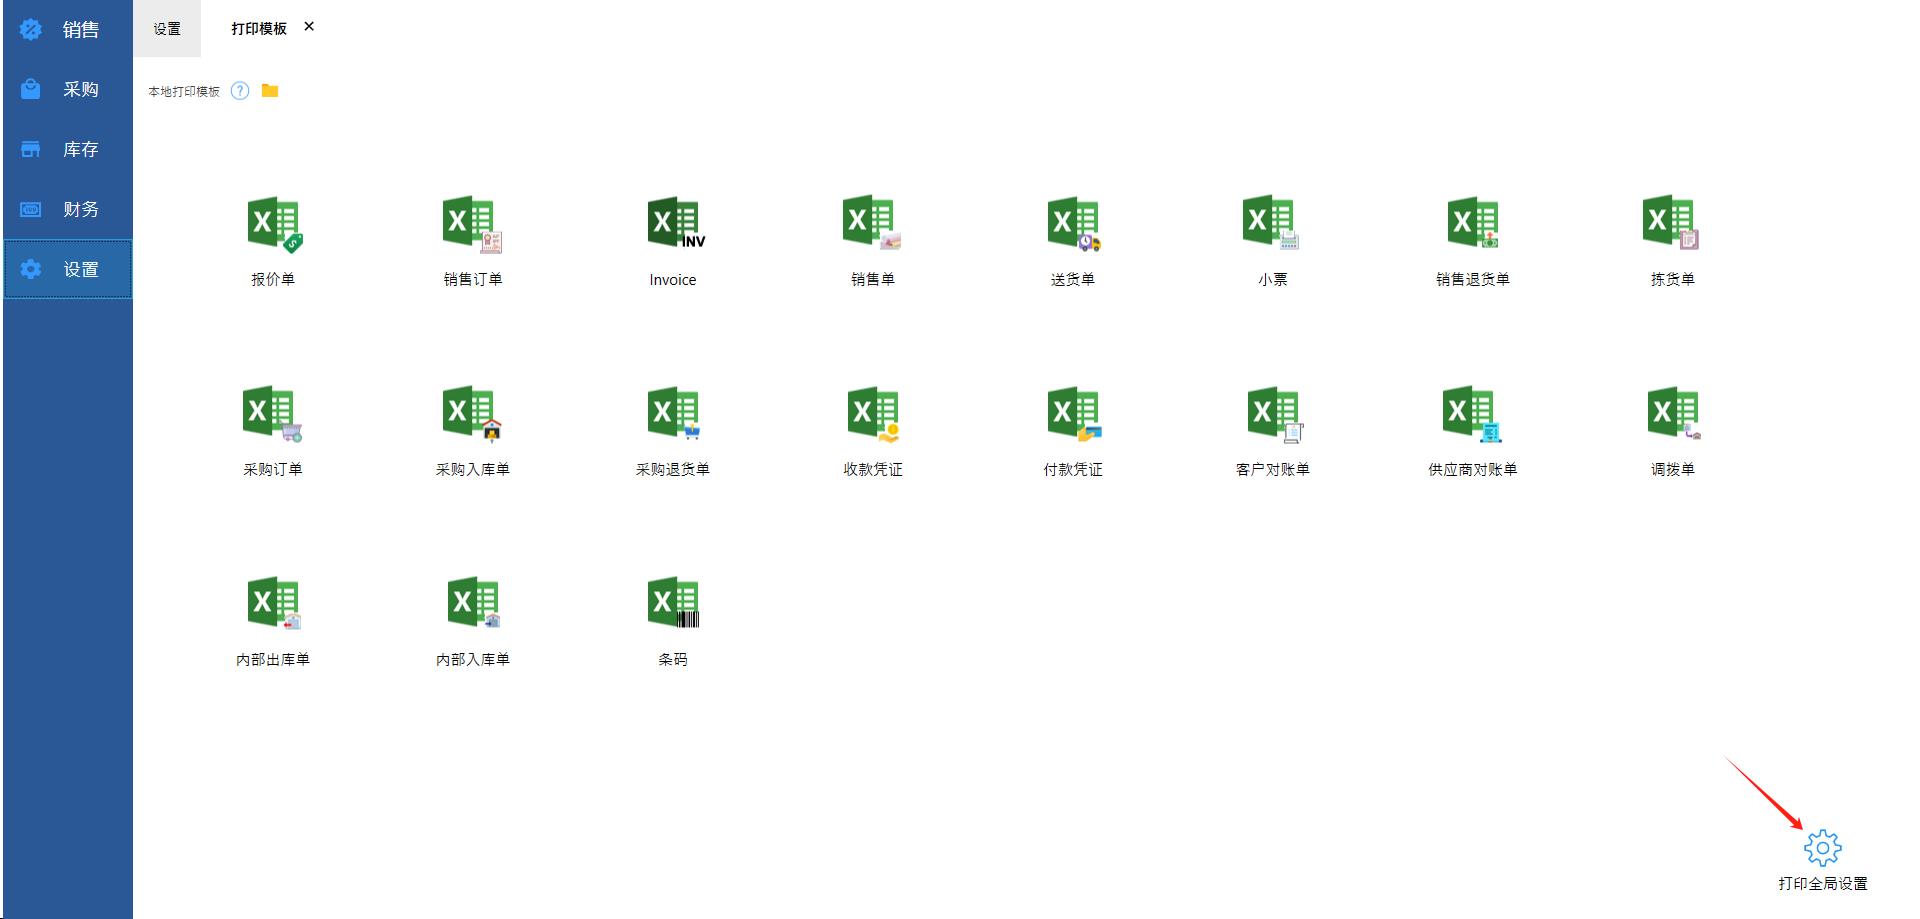Screen dimensions: 1920x919
Task: Open the 采购入库单 template
Action: [472, 415]
